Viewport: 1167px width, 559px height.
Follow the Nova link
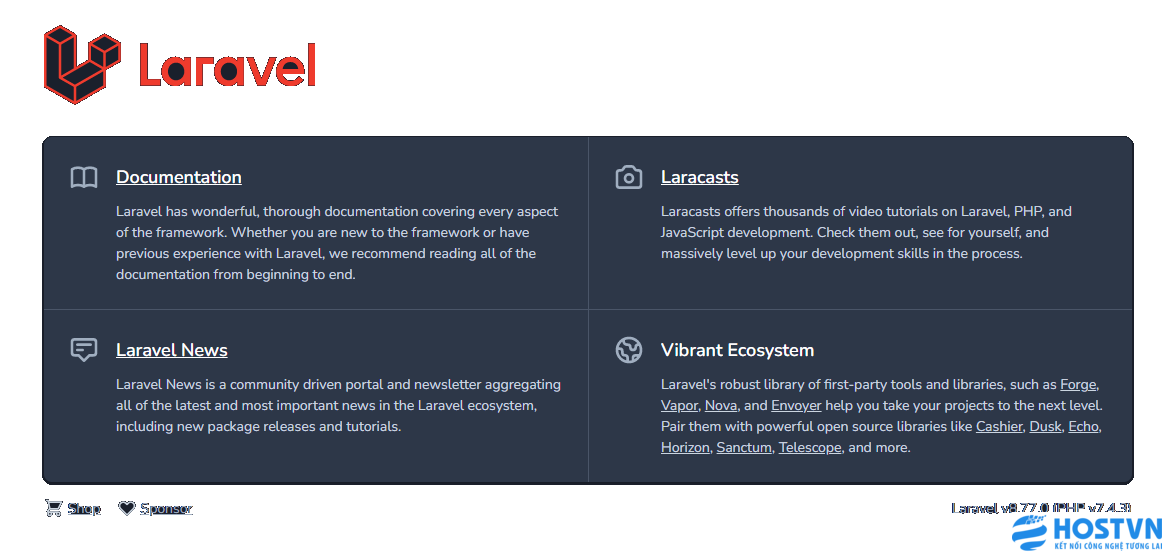tap(721, 406)
